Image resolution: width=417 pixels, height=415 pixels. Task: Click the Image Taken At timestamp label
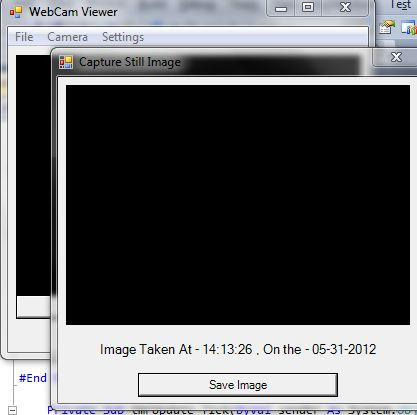[x=238, y=349]
